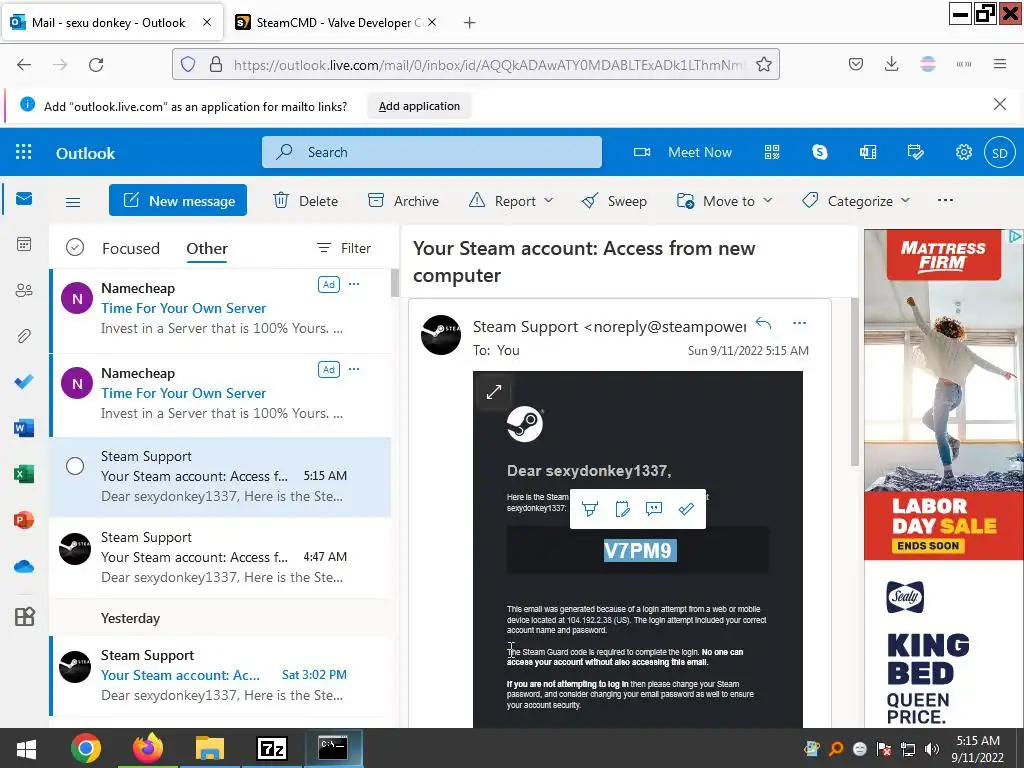
Task: Switch to the Focused inbox tab
Action: click(131, 248)
